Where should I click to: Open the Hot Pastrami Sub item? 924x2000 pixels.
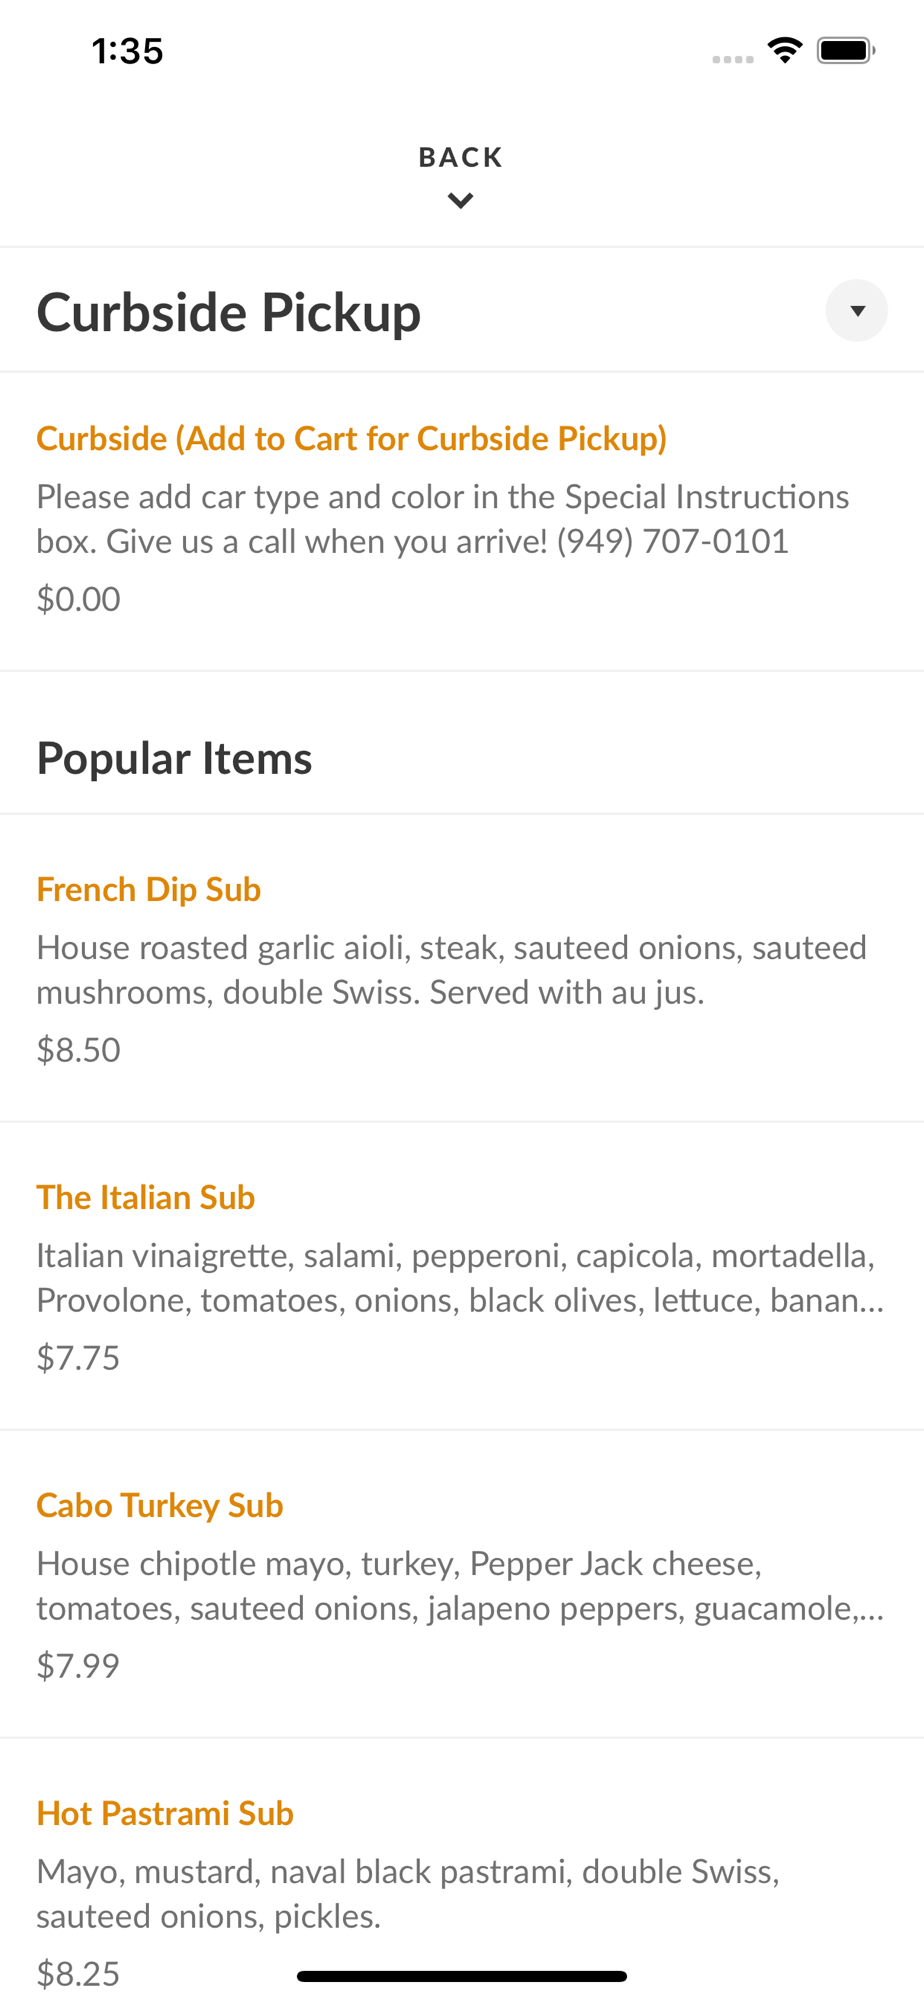pyautogui.click(x=165, y=1814)
